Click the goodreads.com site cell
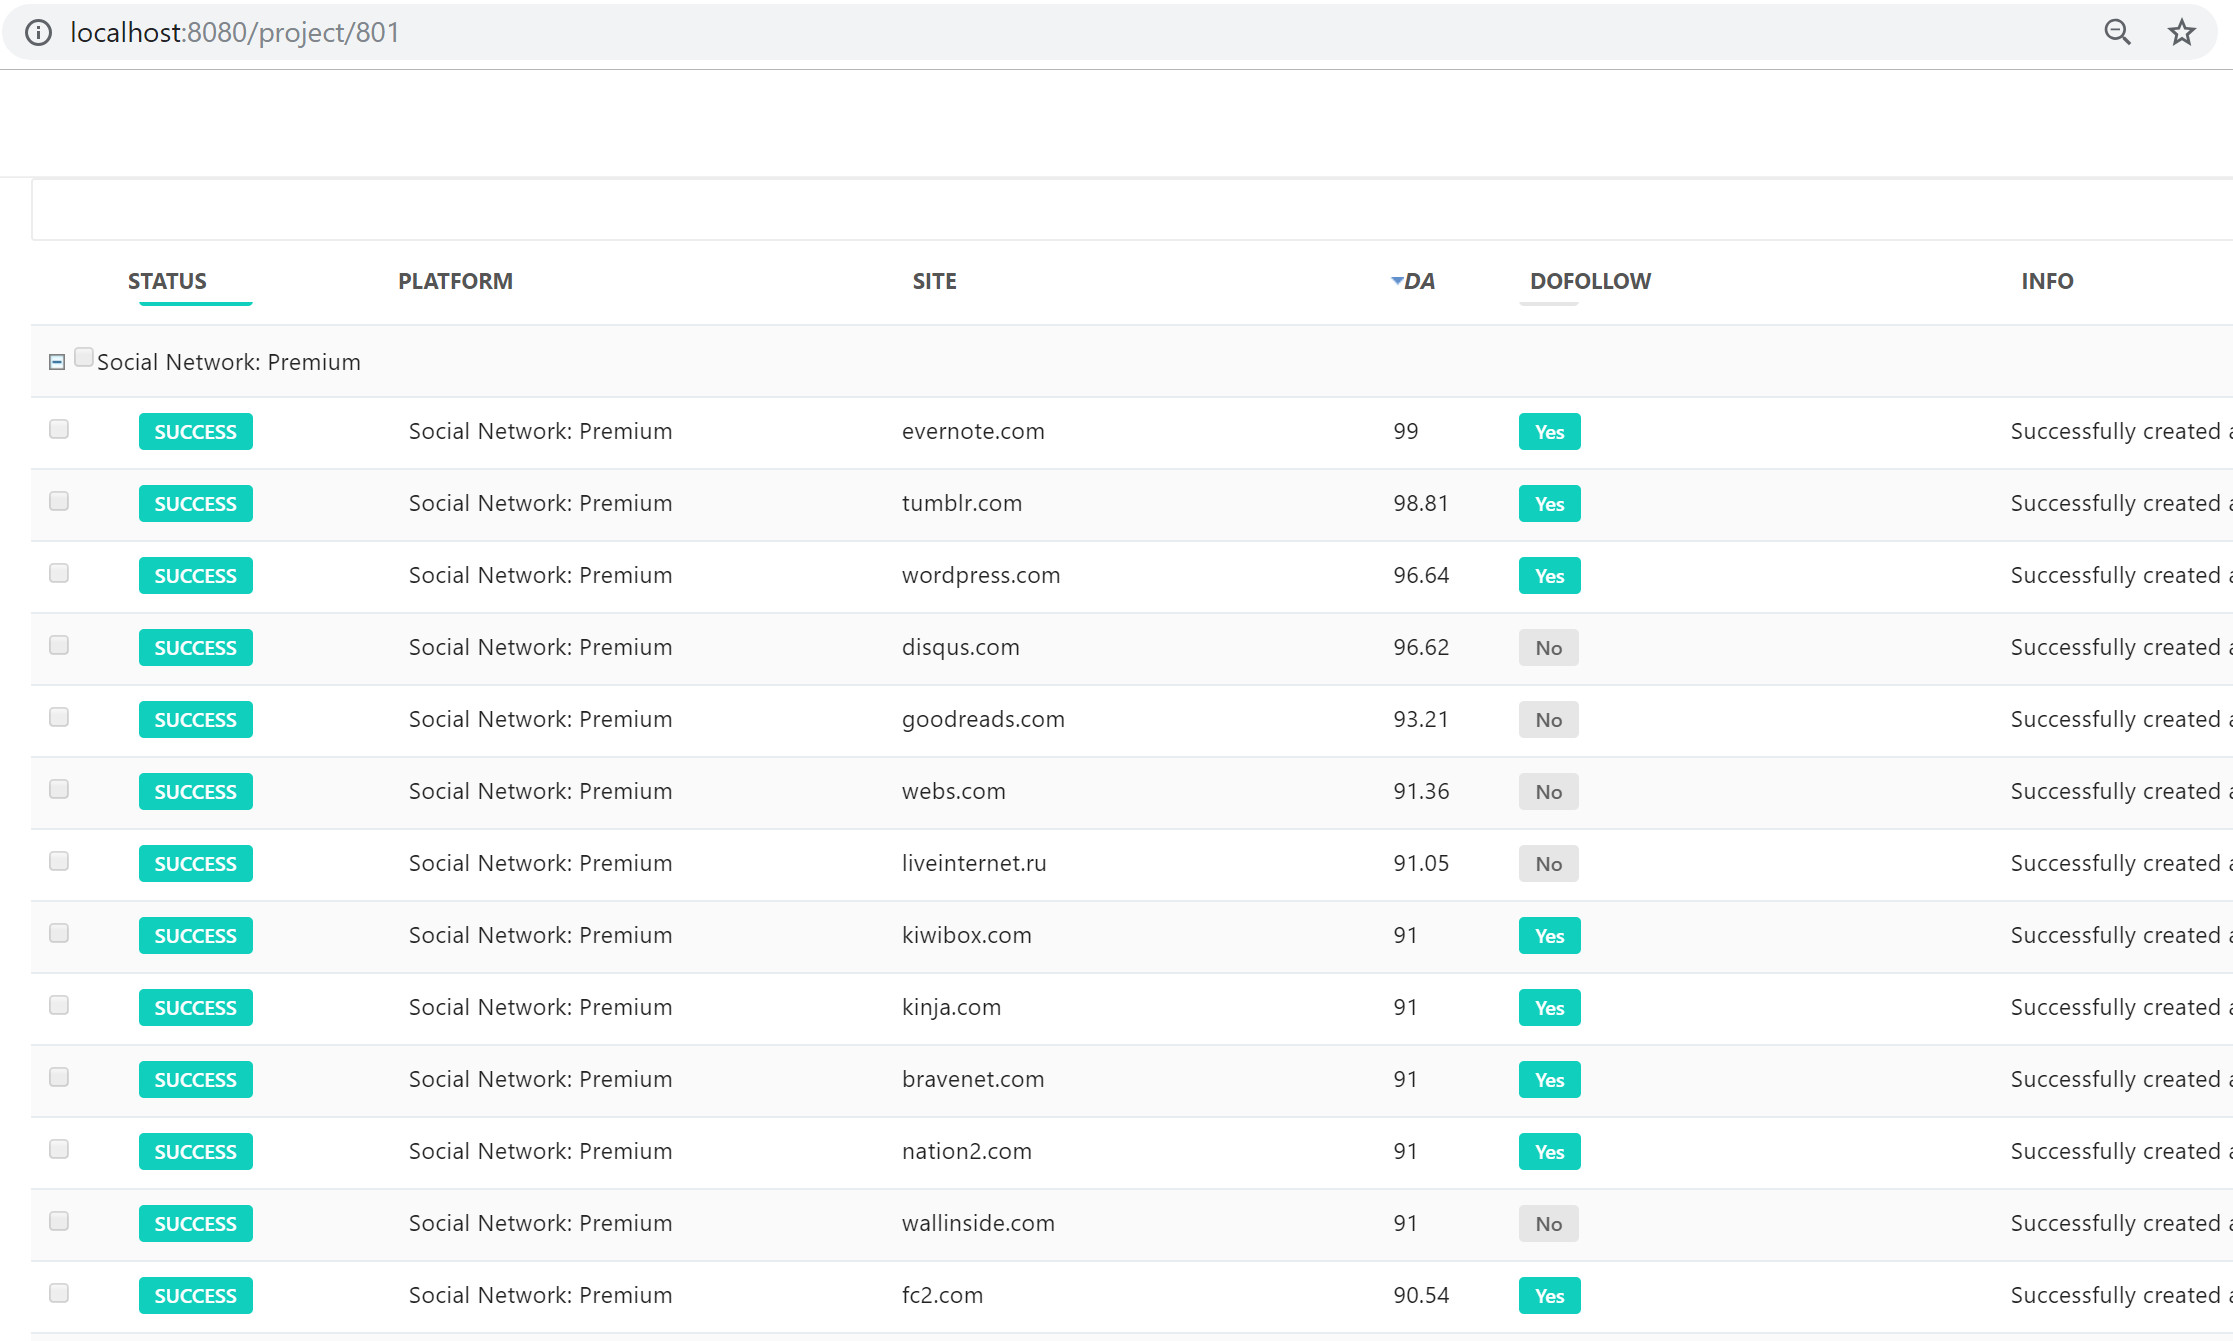The height and width of the screenshot is (1341, 2233). tap(983, 720)
